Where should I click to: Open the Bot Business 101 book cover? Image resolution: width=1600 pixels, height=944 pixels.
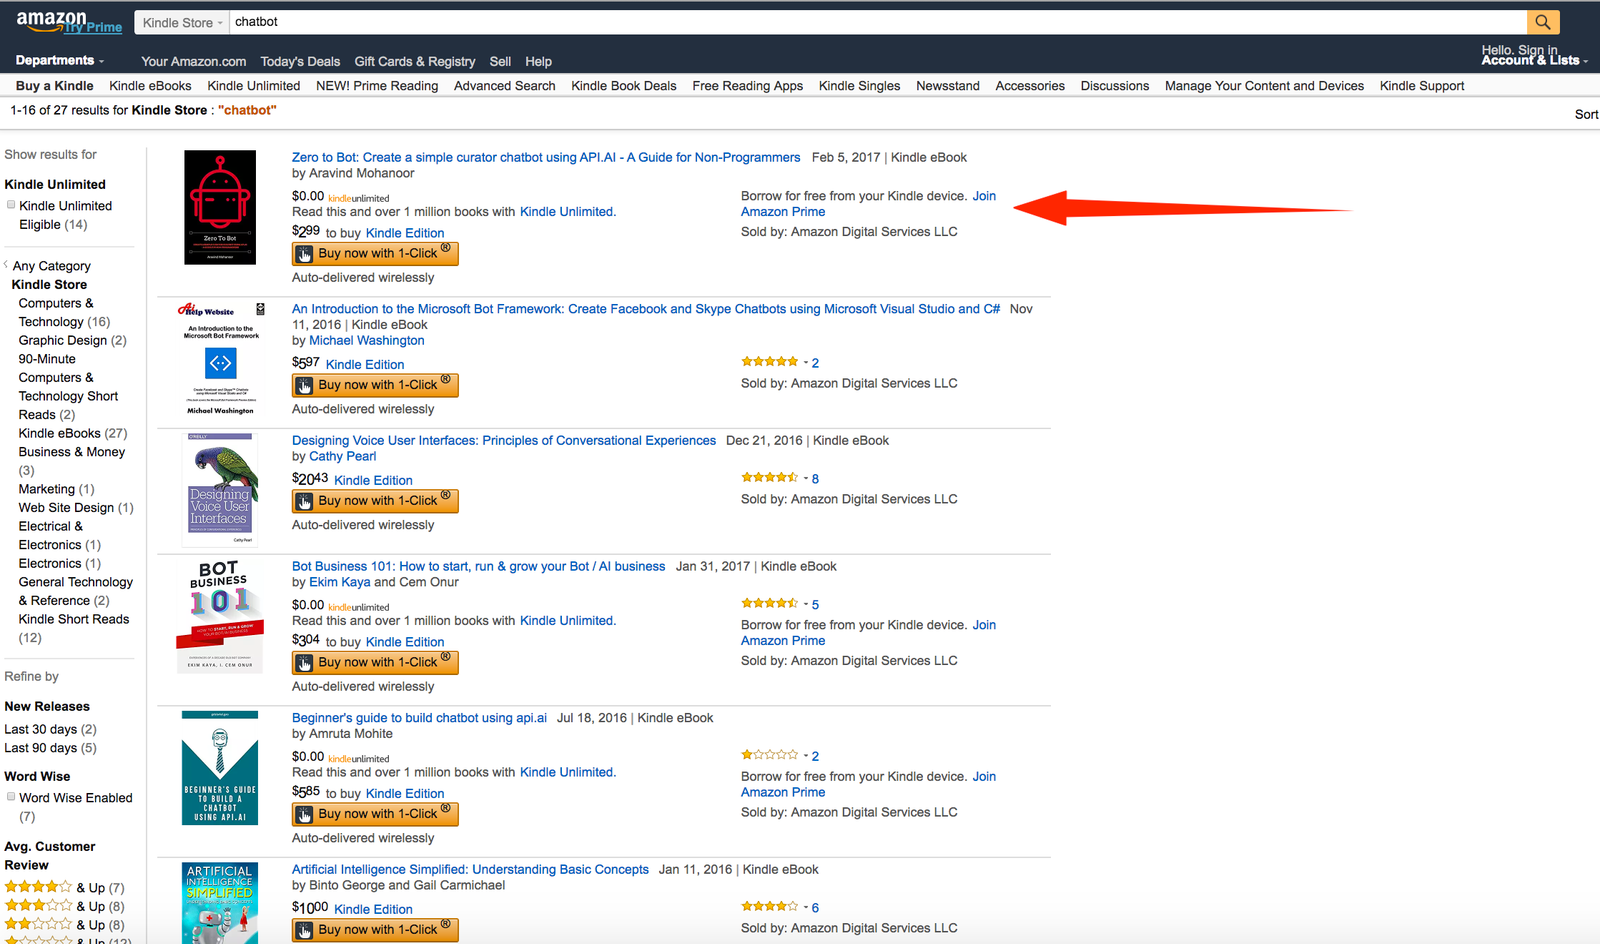point(221,616)
